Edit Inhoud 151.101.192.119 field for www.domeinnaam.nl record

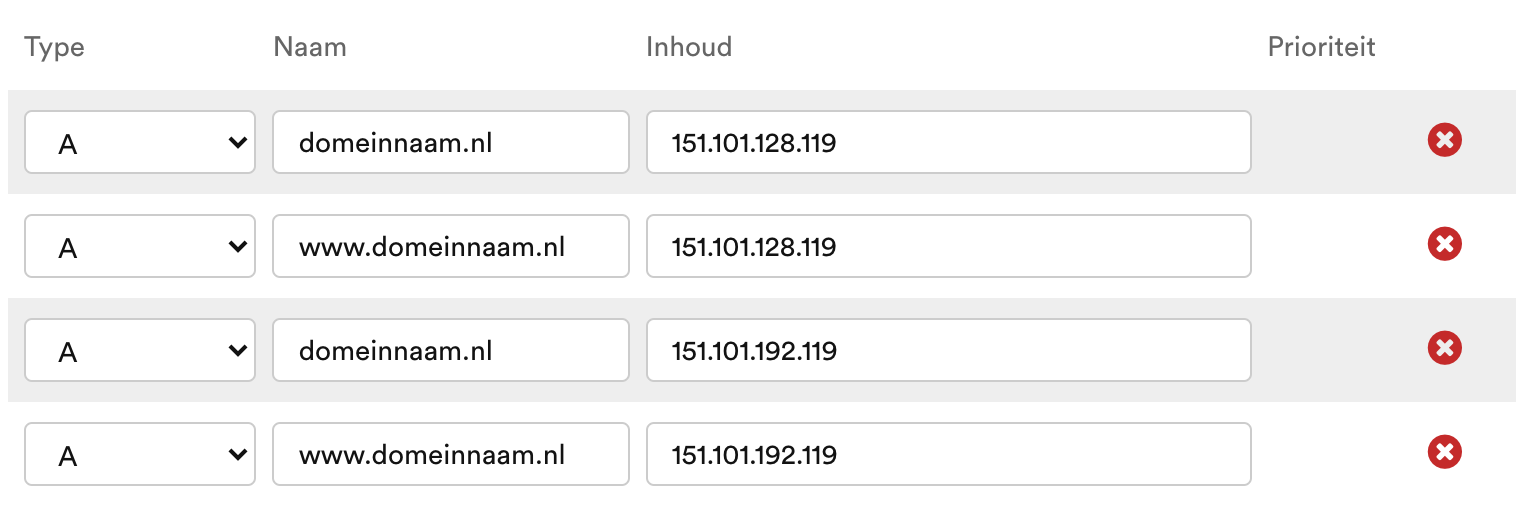(948, 454)
